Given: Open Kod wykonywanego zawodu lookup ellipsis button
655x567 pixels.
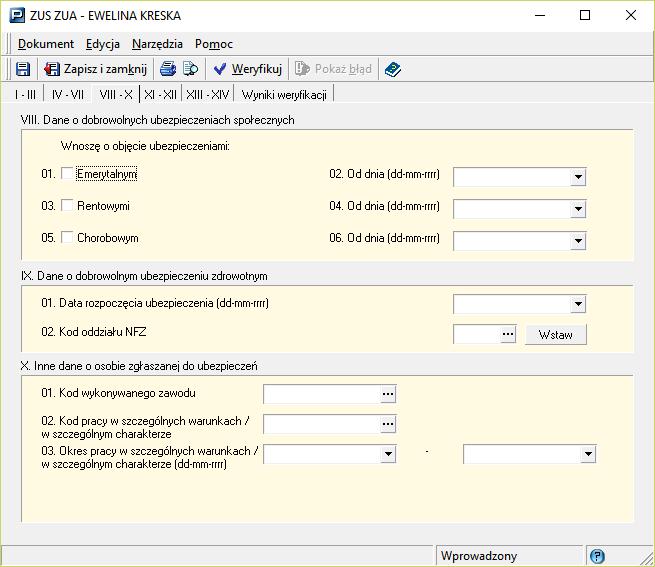Looking at the screenshot, I should [388, 394].
